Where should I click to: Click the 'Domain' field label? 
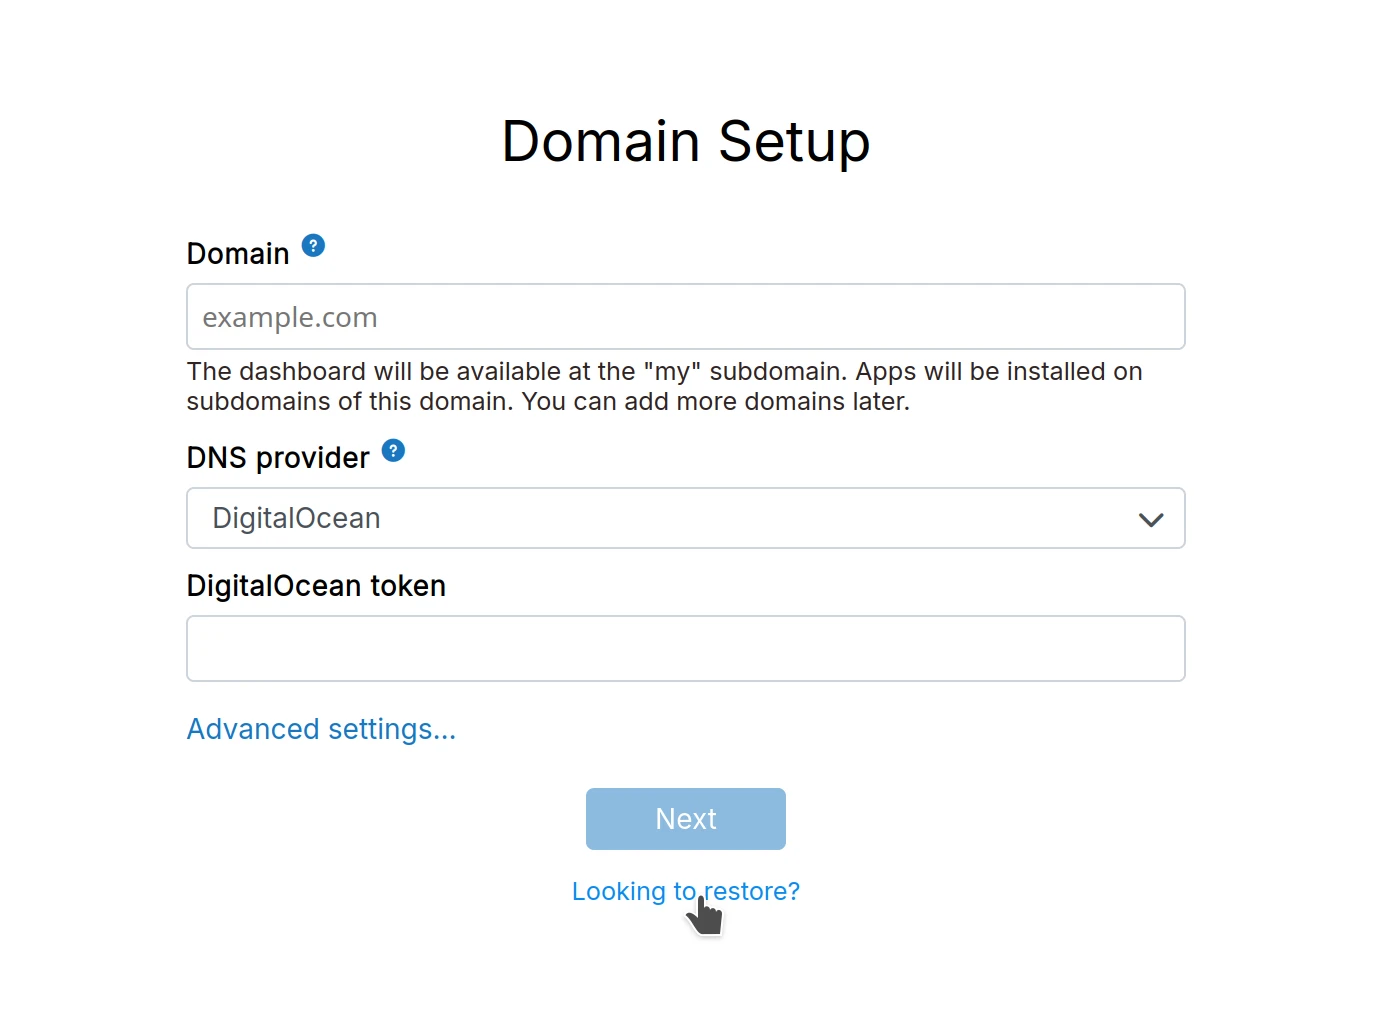point(238,254)
